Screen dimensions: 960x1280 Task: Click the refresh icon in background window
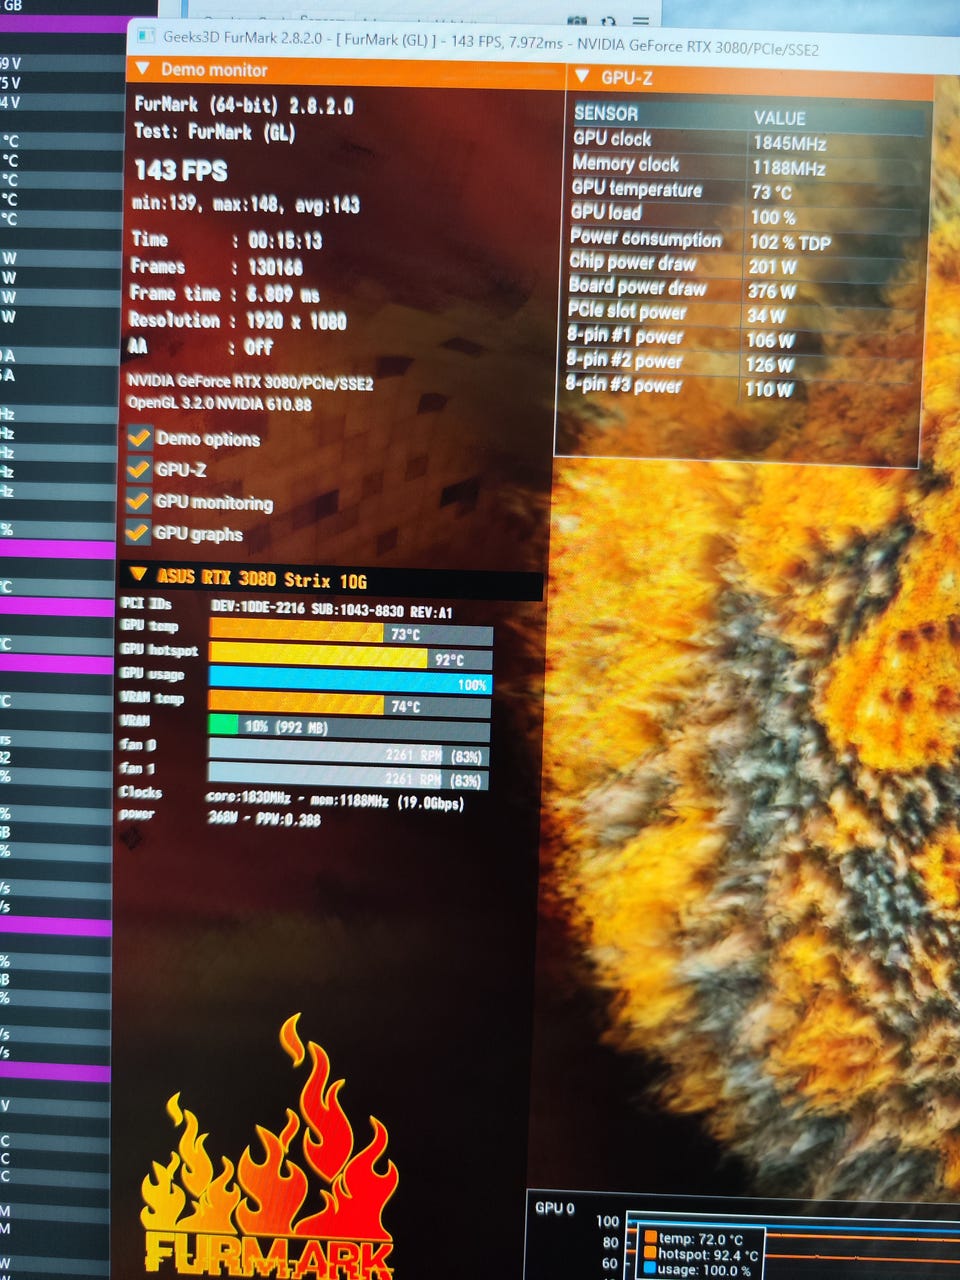coord(608,20)
